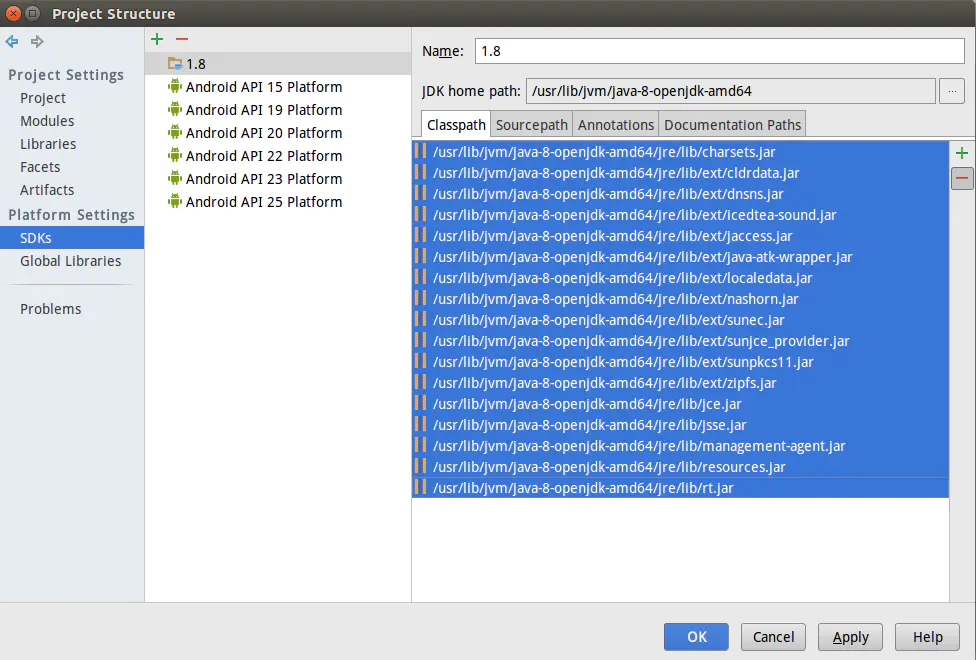976x660 pixels.
Task: Select the sunec.jar classpath entry
Action: click(680, 320)
